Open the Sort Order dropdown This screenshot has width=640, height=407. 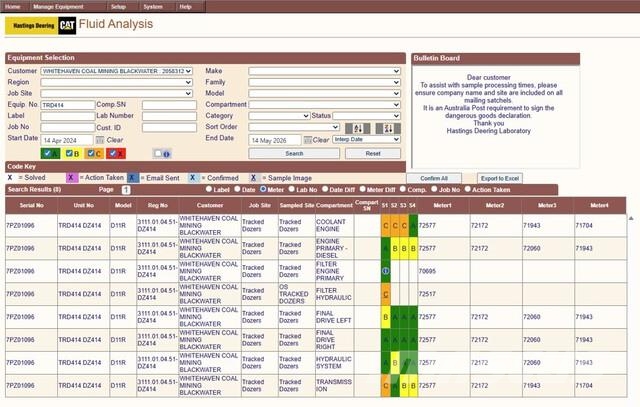[294, 127]
